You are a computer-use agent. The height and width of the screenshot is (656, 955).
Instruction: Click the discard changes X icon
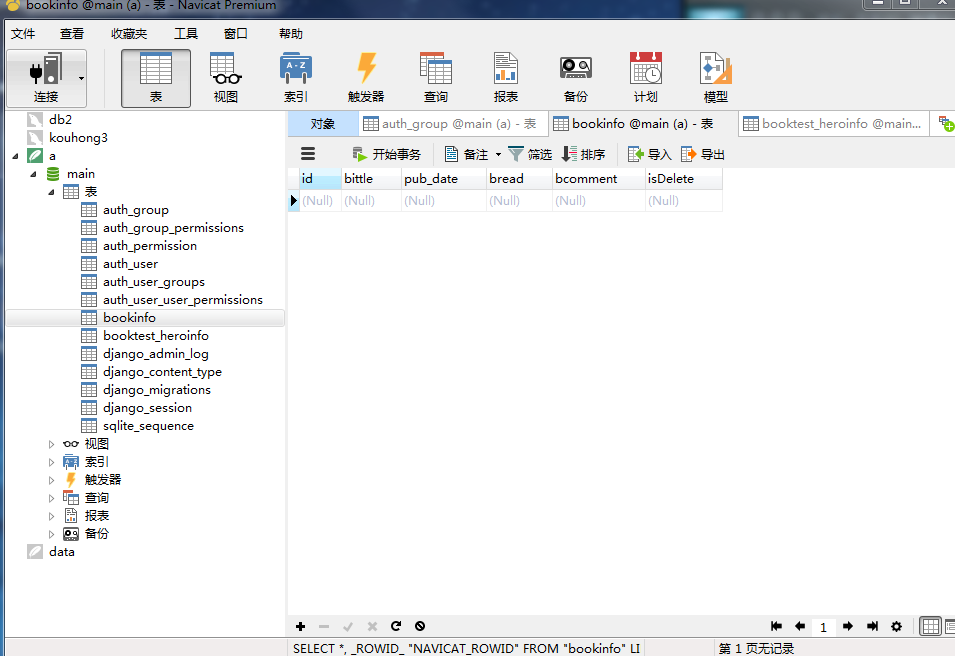372,626
